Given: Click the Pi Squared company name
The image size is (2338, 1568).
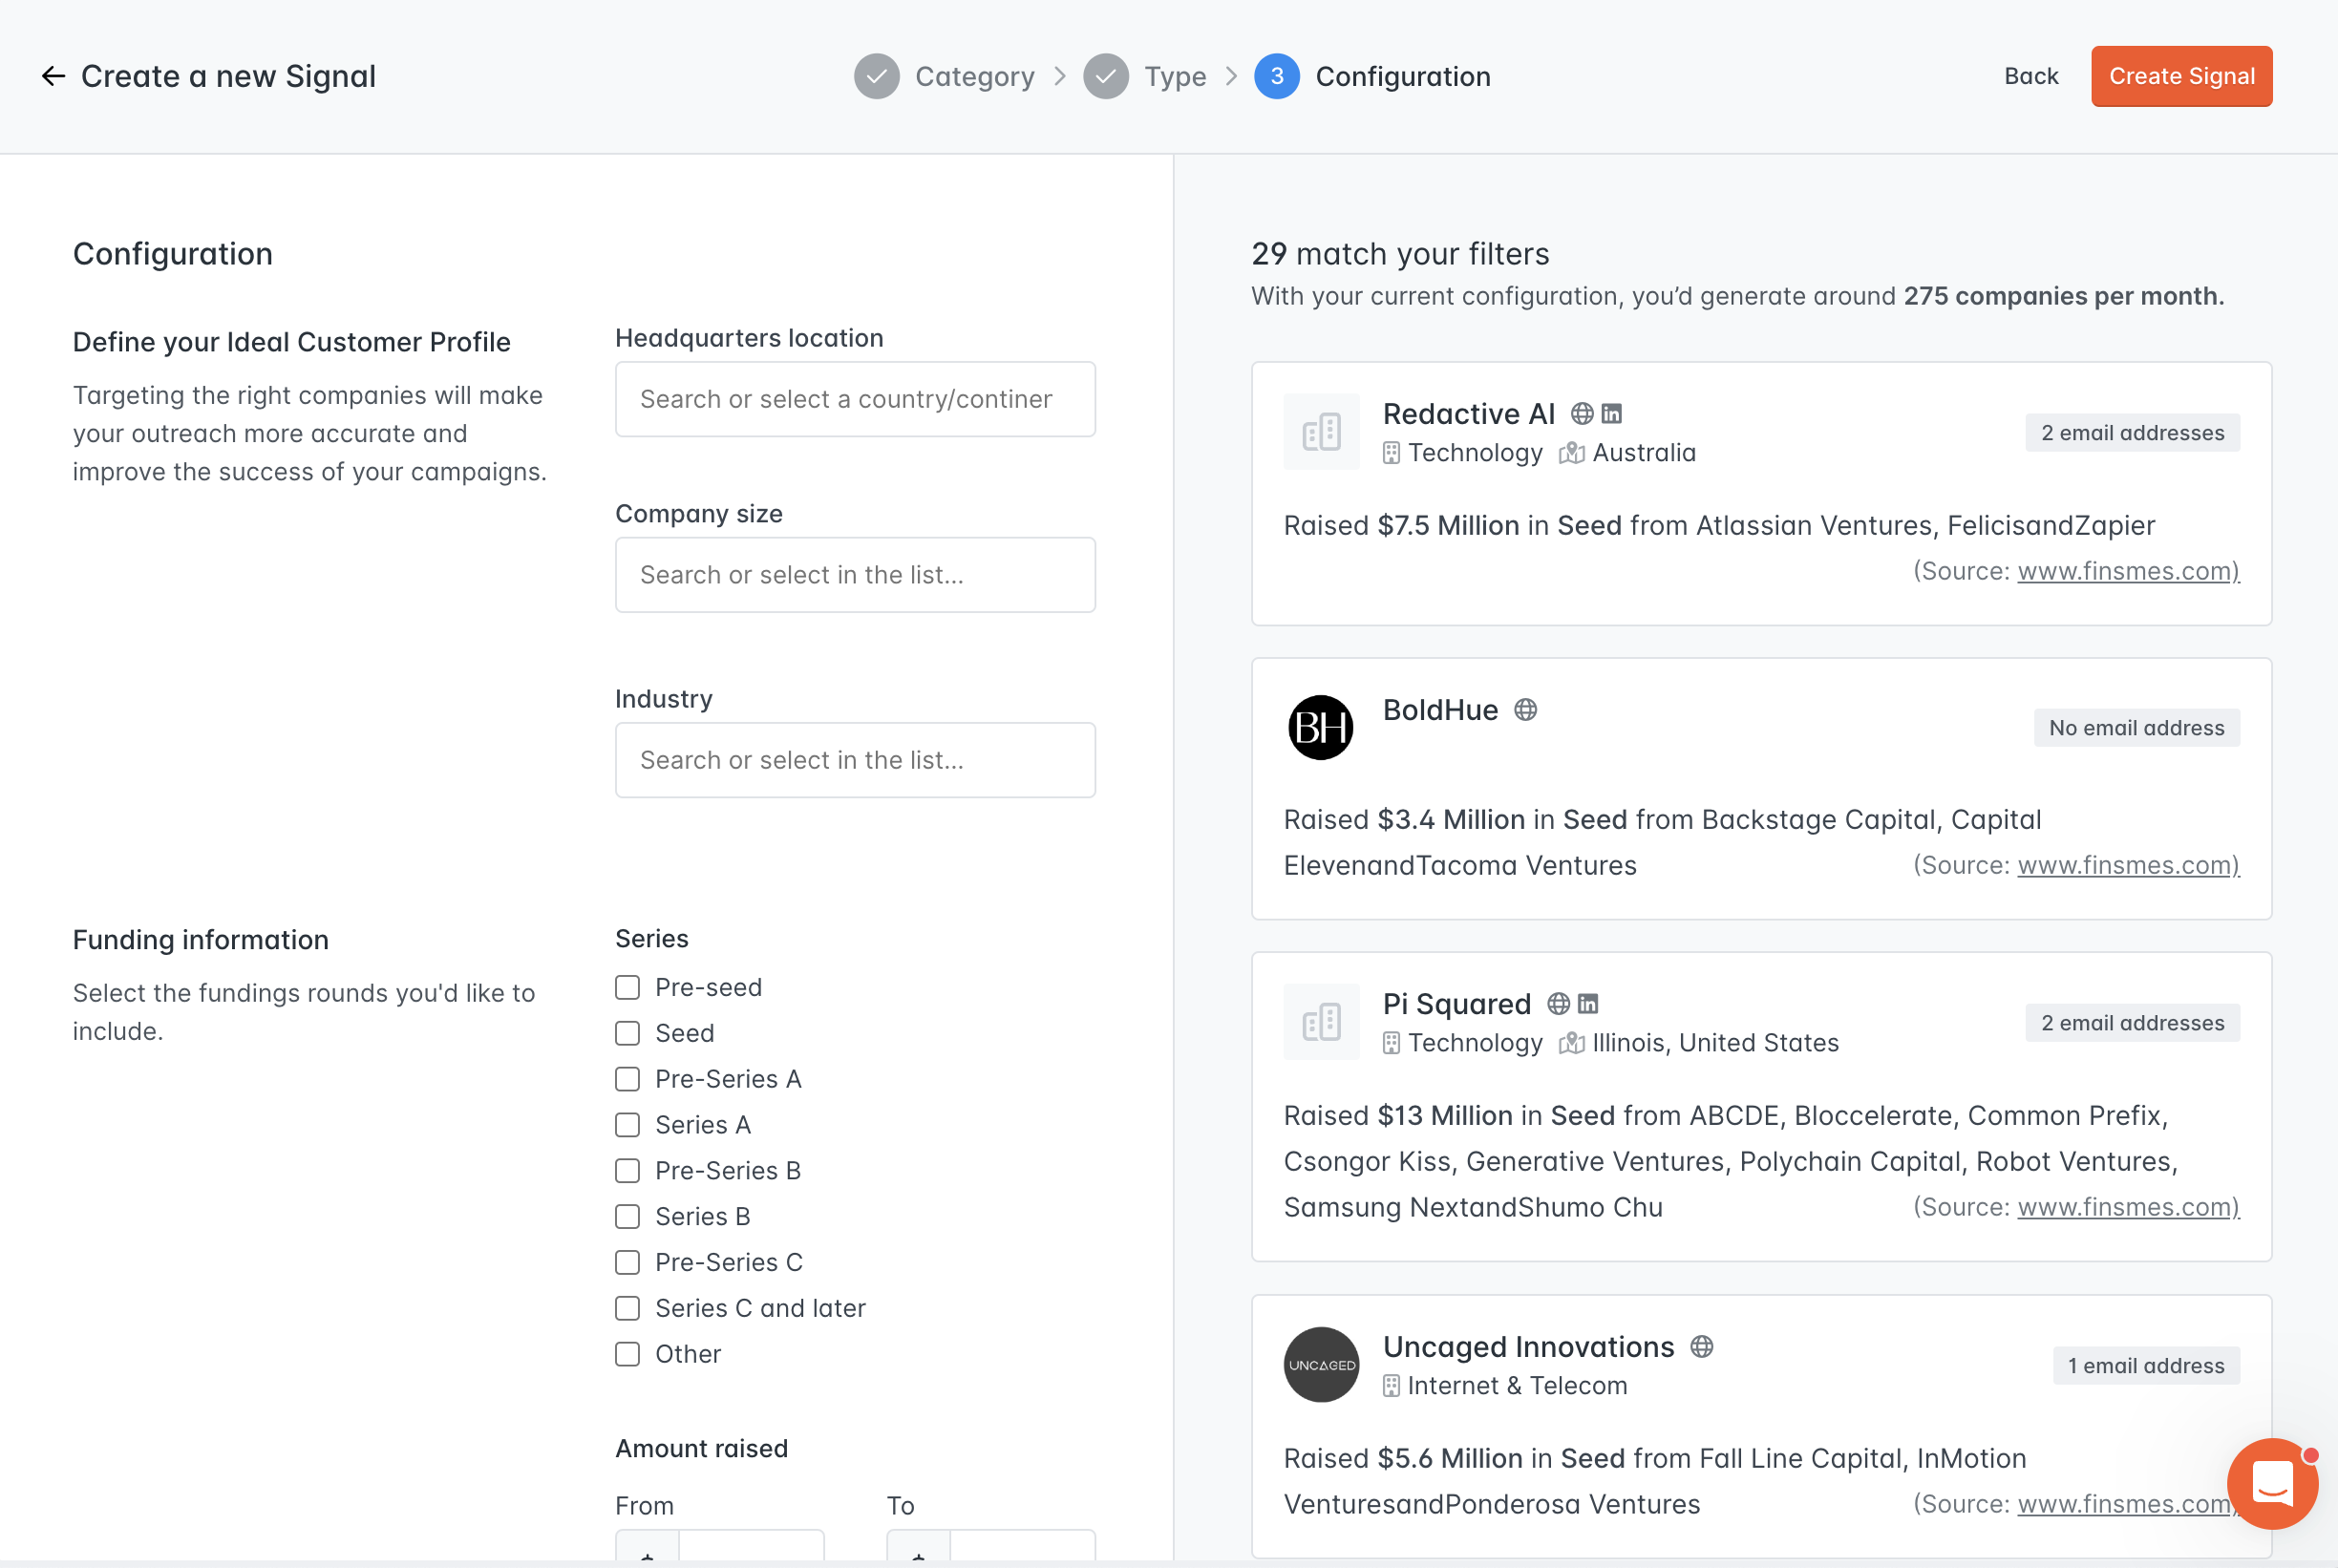Looking at the screenshot, I should pyautogui.click(x=1456, y=1003).
